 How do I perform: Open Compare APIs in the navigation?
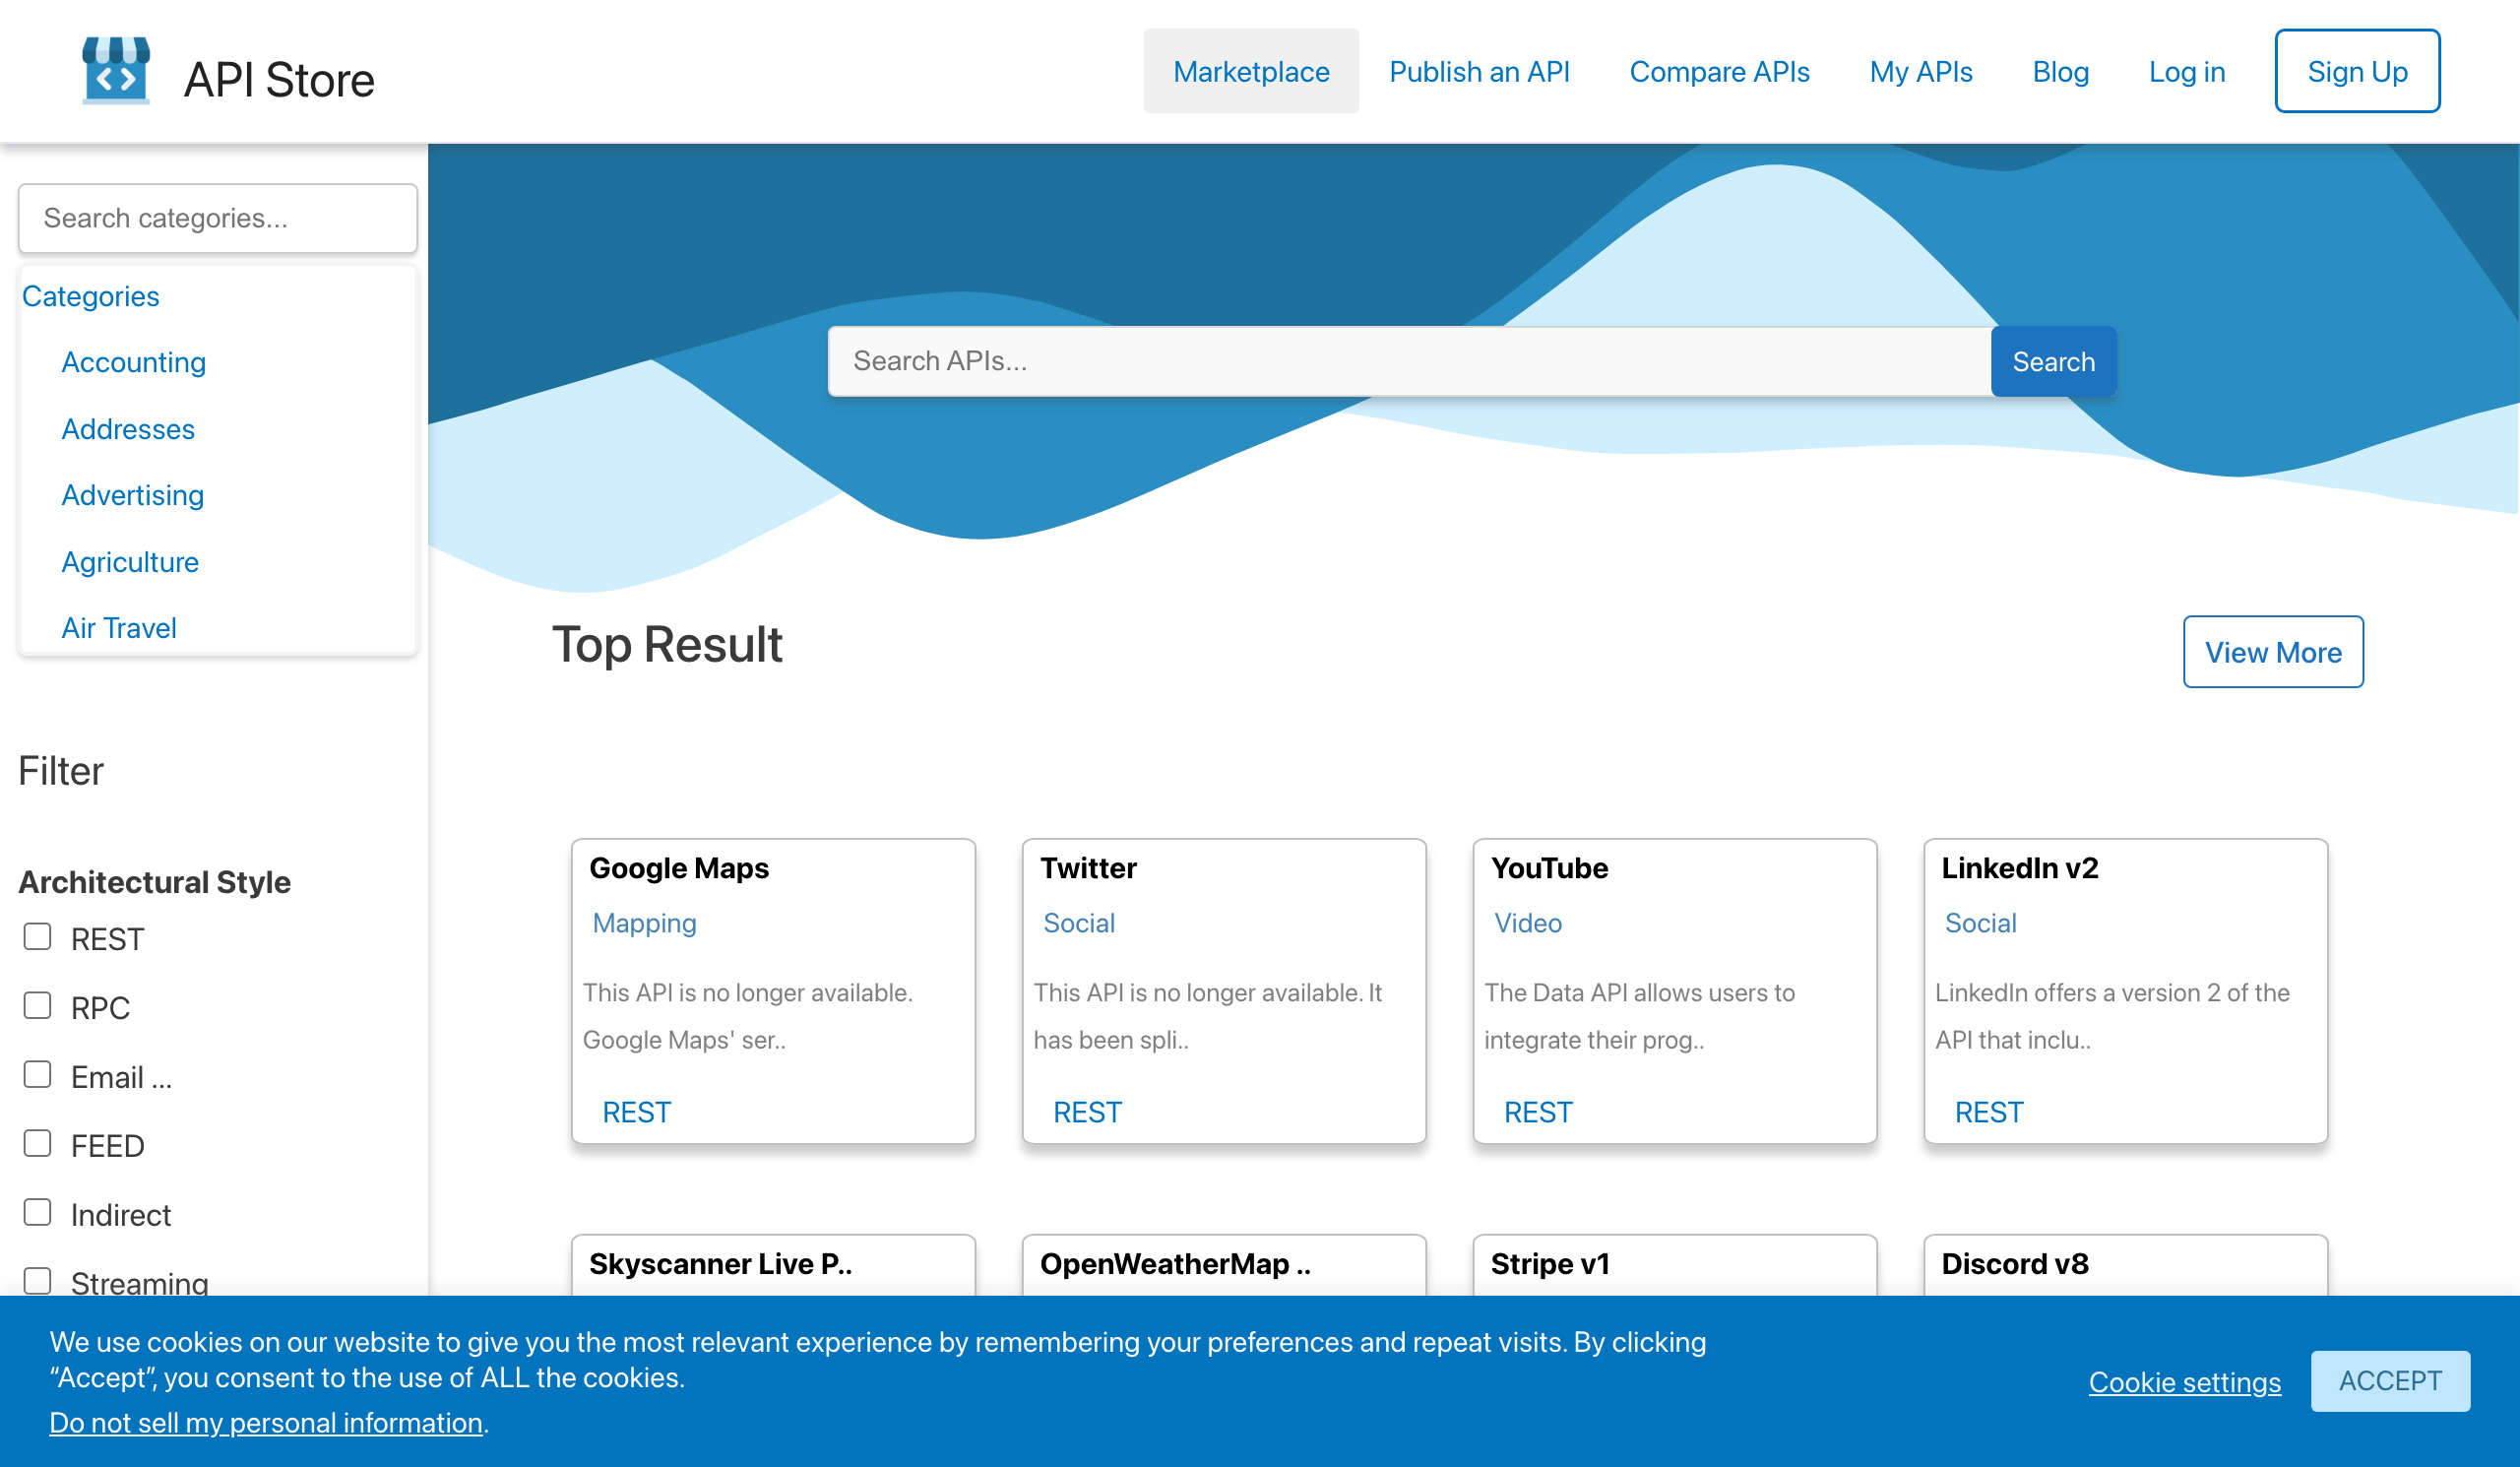coord(1718,72)
